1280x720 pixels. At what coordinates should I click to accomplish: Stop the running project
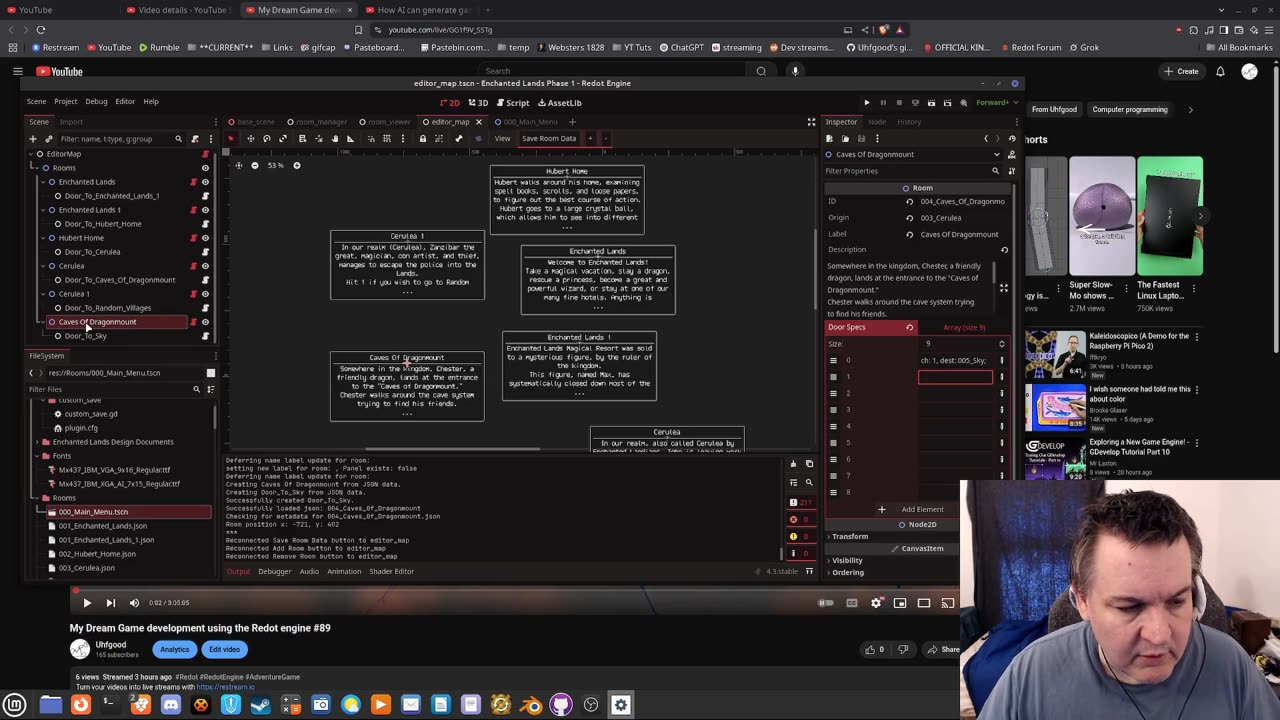click(x=899, y=102)
